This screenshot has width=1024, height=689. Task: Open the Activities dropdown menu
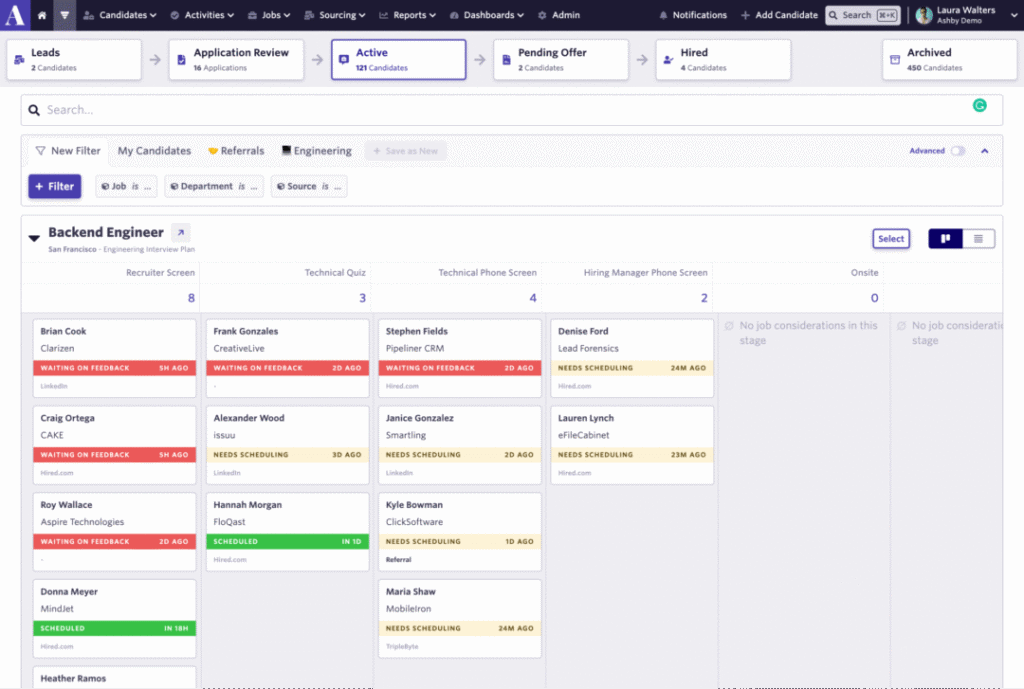pyautogui.click(x=202, y=15)
